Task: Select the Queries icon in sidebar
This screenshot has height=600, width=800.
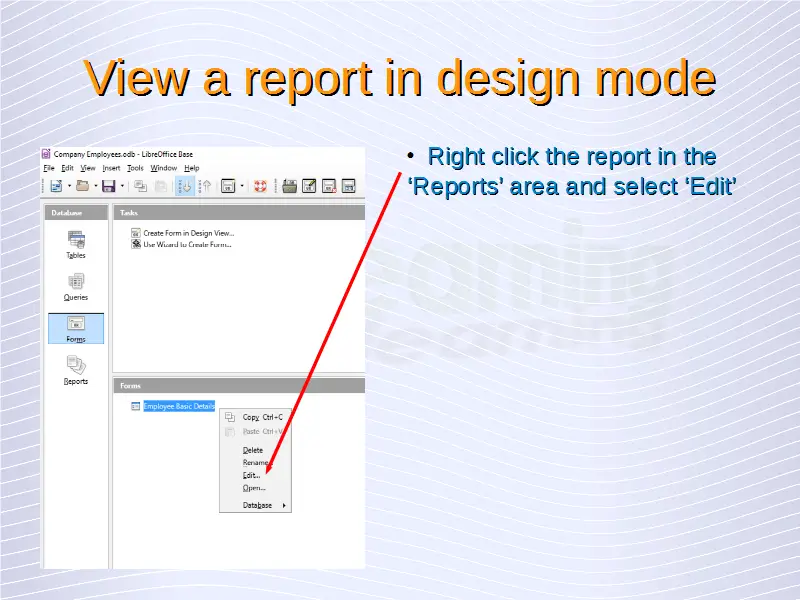Action: (x=76, y=283)
